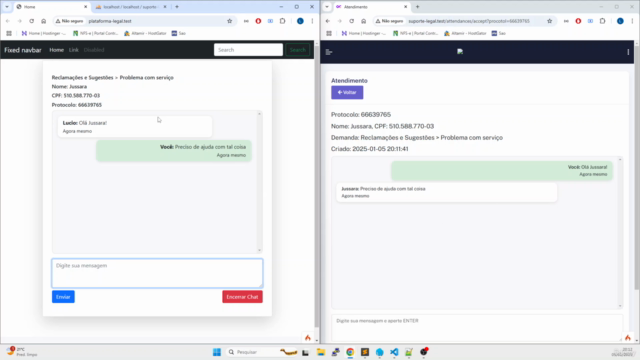Switch to Google Chrome on the taskbar
The height and width of the screenshot is (360, 640).
pos(350,352)
